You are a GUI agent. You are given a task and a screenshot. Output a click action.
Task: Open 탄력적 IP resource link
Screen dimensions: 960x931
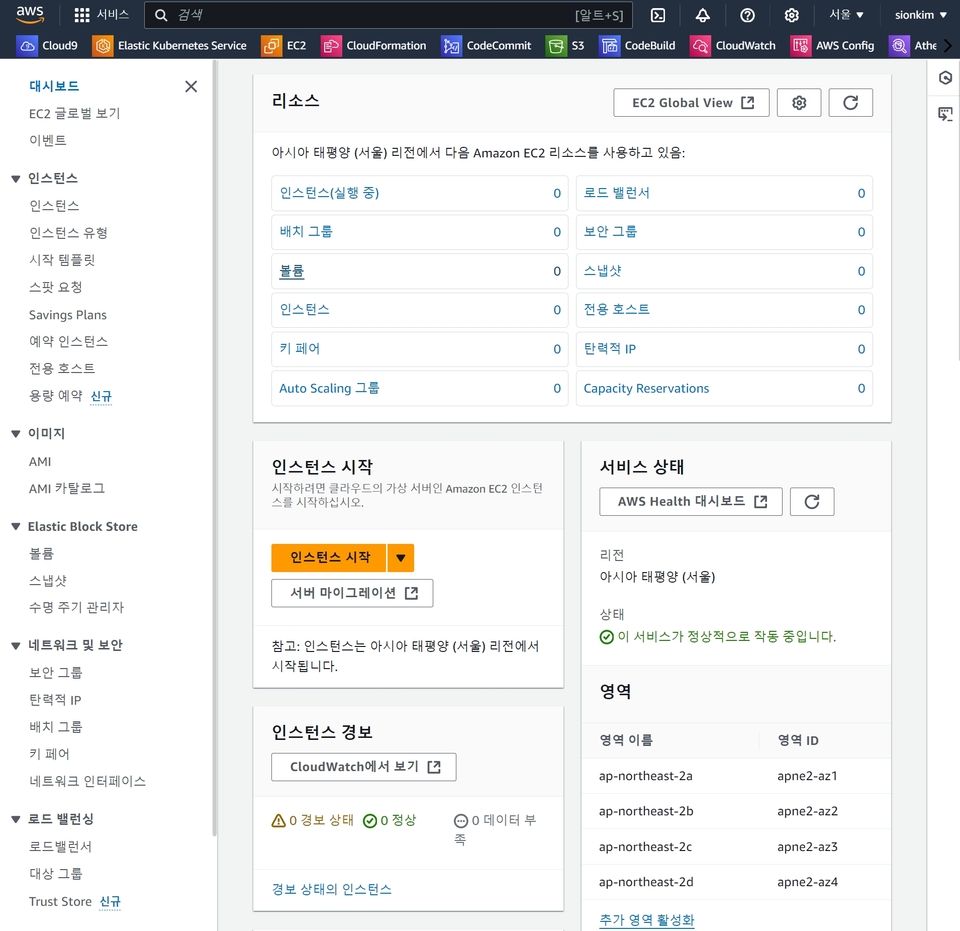609,349
